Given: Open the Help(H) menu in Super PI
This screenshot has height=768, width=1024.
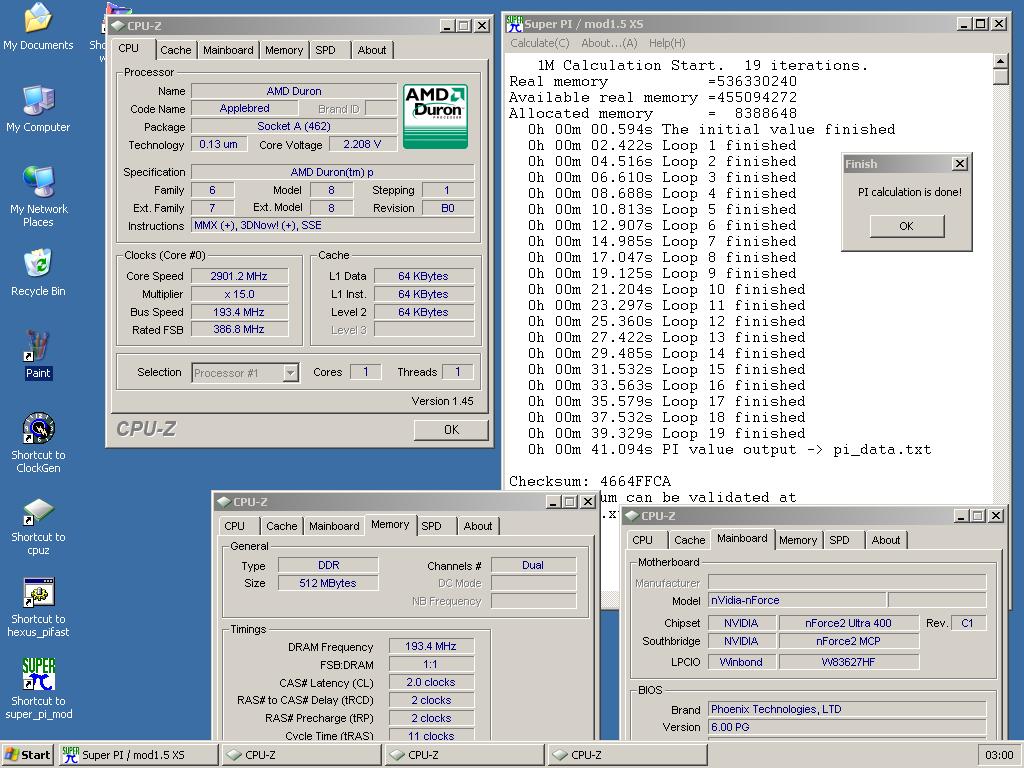Looking at the screenshot, I should 667,43.
